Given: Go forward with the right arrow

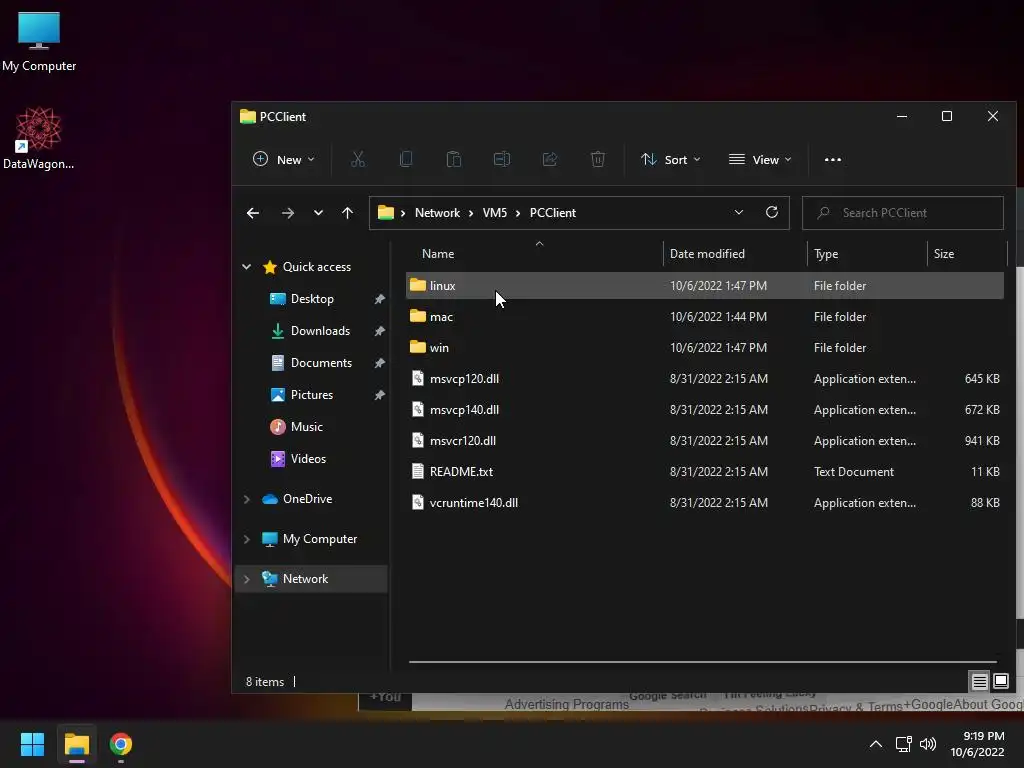Looking at the screenshot, I should click(287, 213).
